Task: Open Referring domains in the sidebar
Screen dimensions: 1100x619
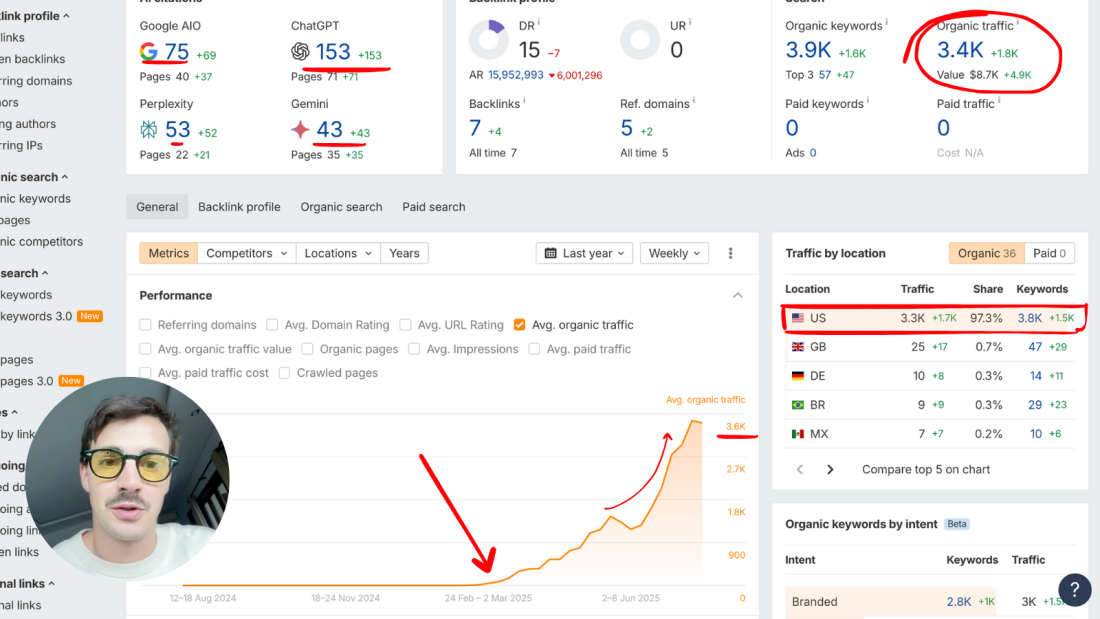Action: [x=36, y=81]
